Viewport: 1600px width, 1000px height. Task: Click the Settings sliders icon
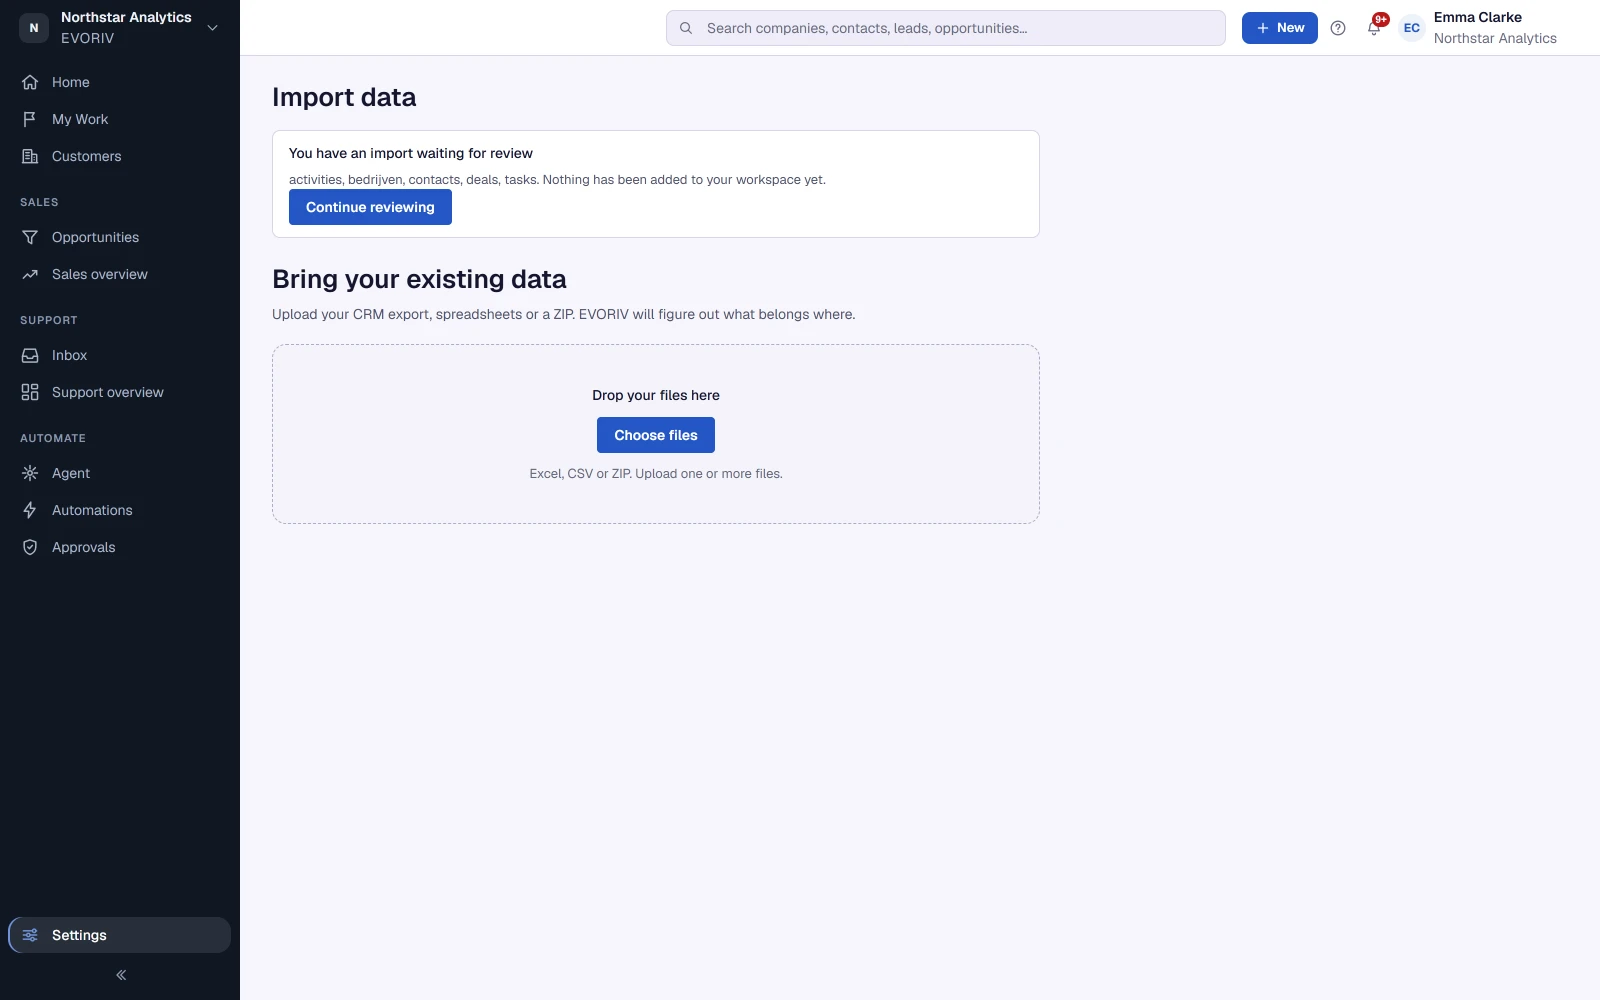pyautogui.click(x=30, y=935)
